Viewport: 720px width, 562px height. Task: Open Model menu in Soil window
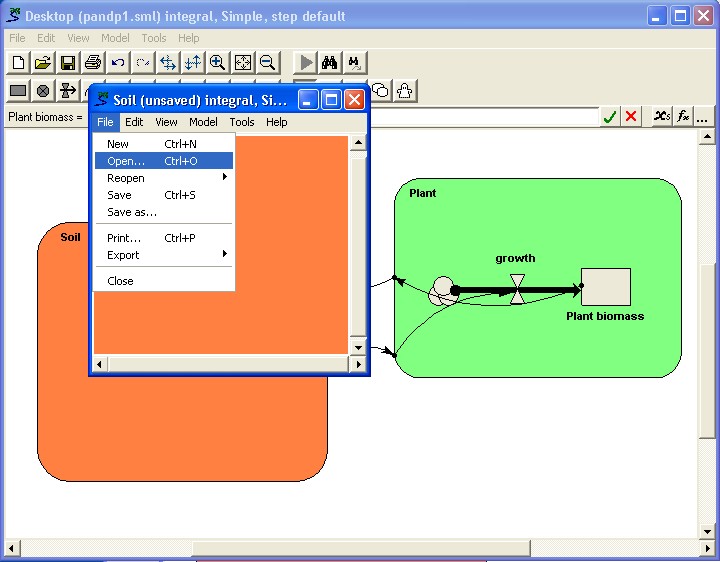pos(203,122)
